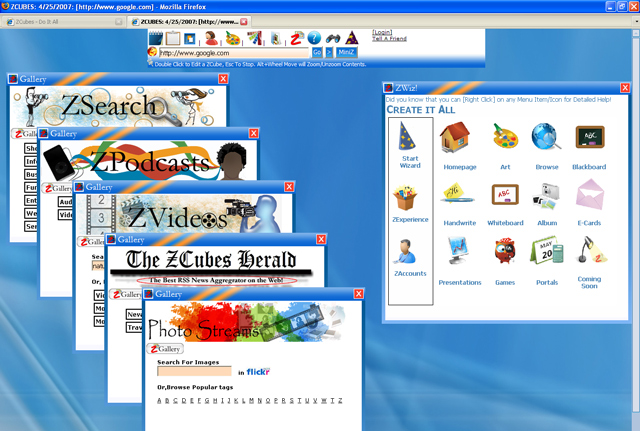
Task: Switch to the ZCubes - Do It All tab
Action: pos(63,22)
